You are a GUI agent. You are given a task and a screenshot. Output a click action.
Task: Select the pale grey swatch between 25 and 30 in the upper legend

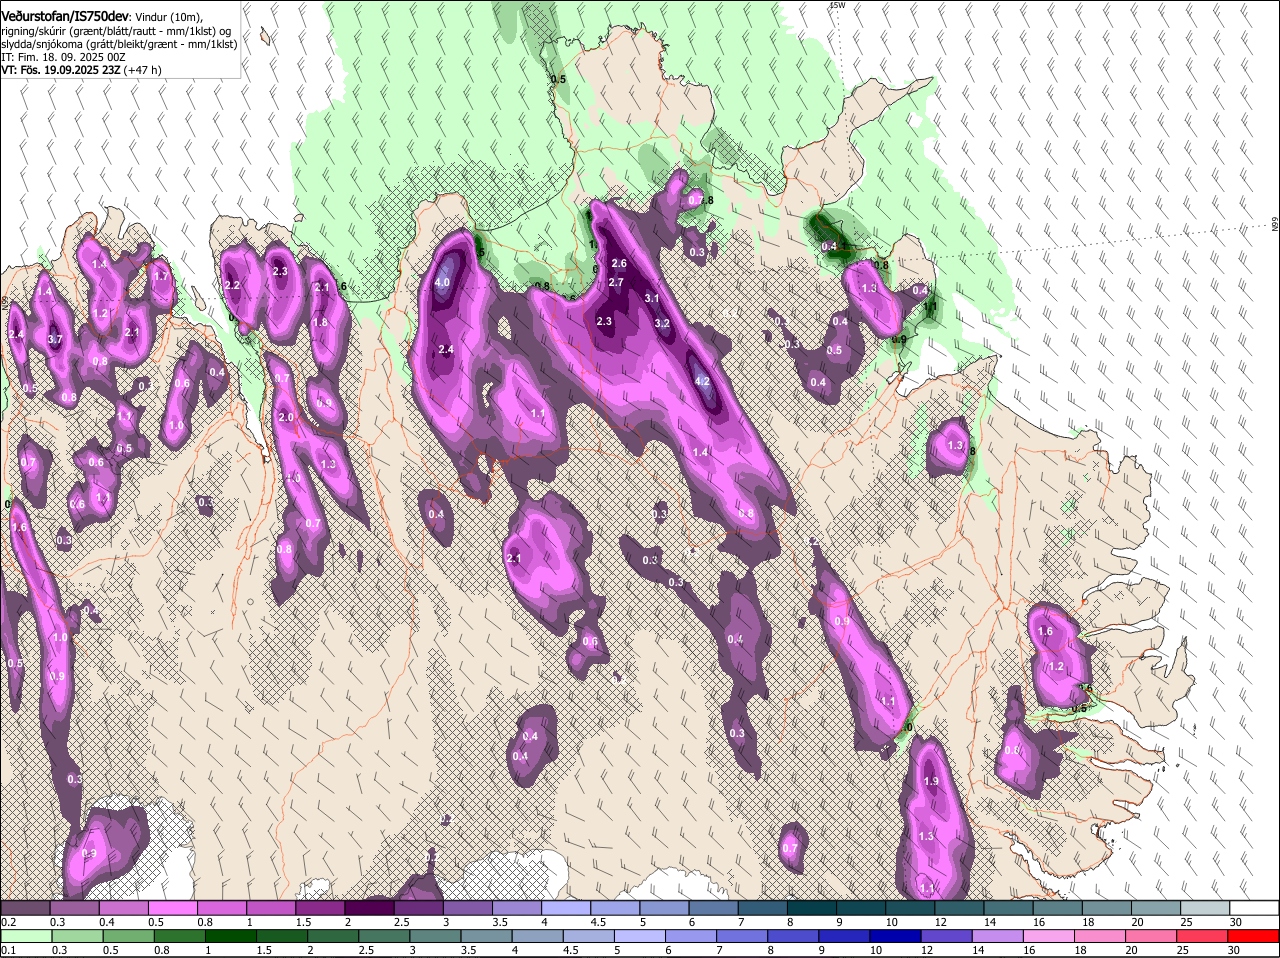point(1203,908)
